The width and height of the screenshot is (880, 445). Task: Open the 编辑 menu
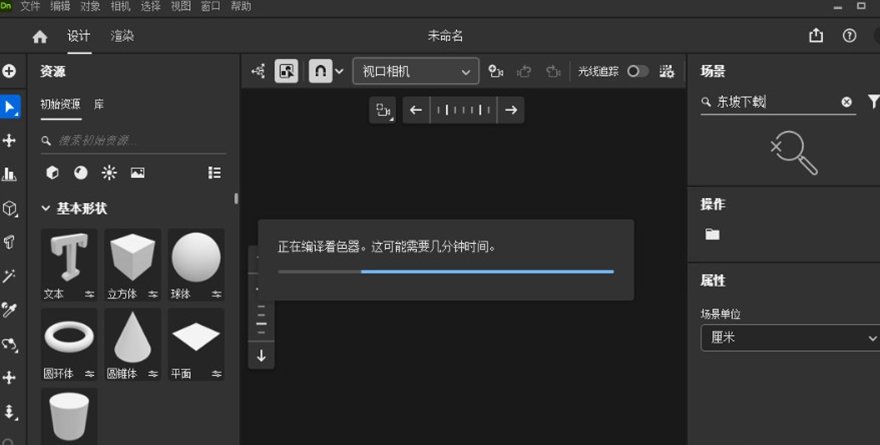[61, 7]
